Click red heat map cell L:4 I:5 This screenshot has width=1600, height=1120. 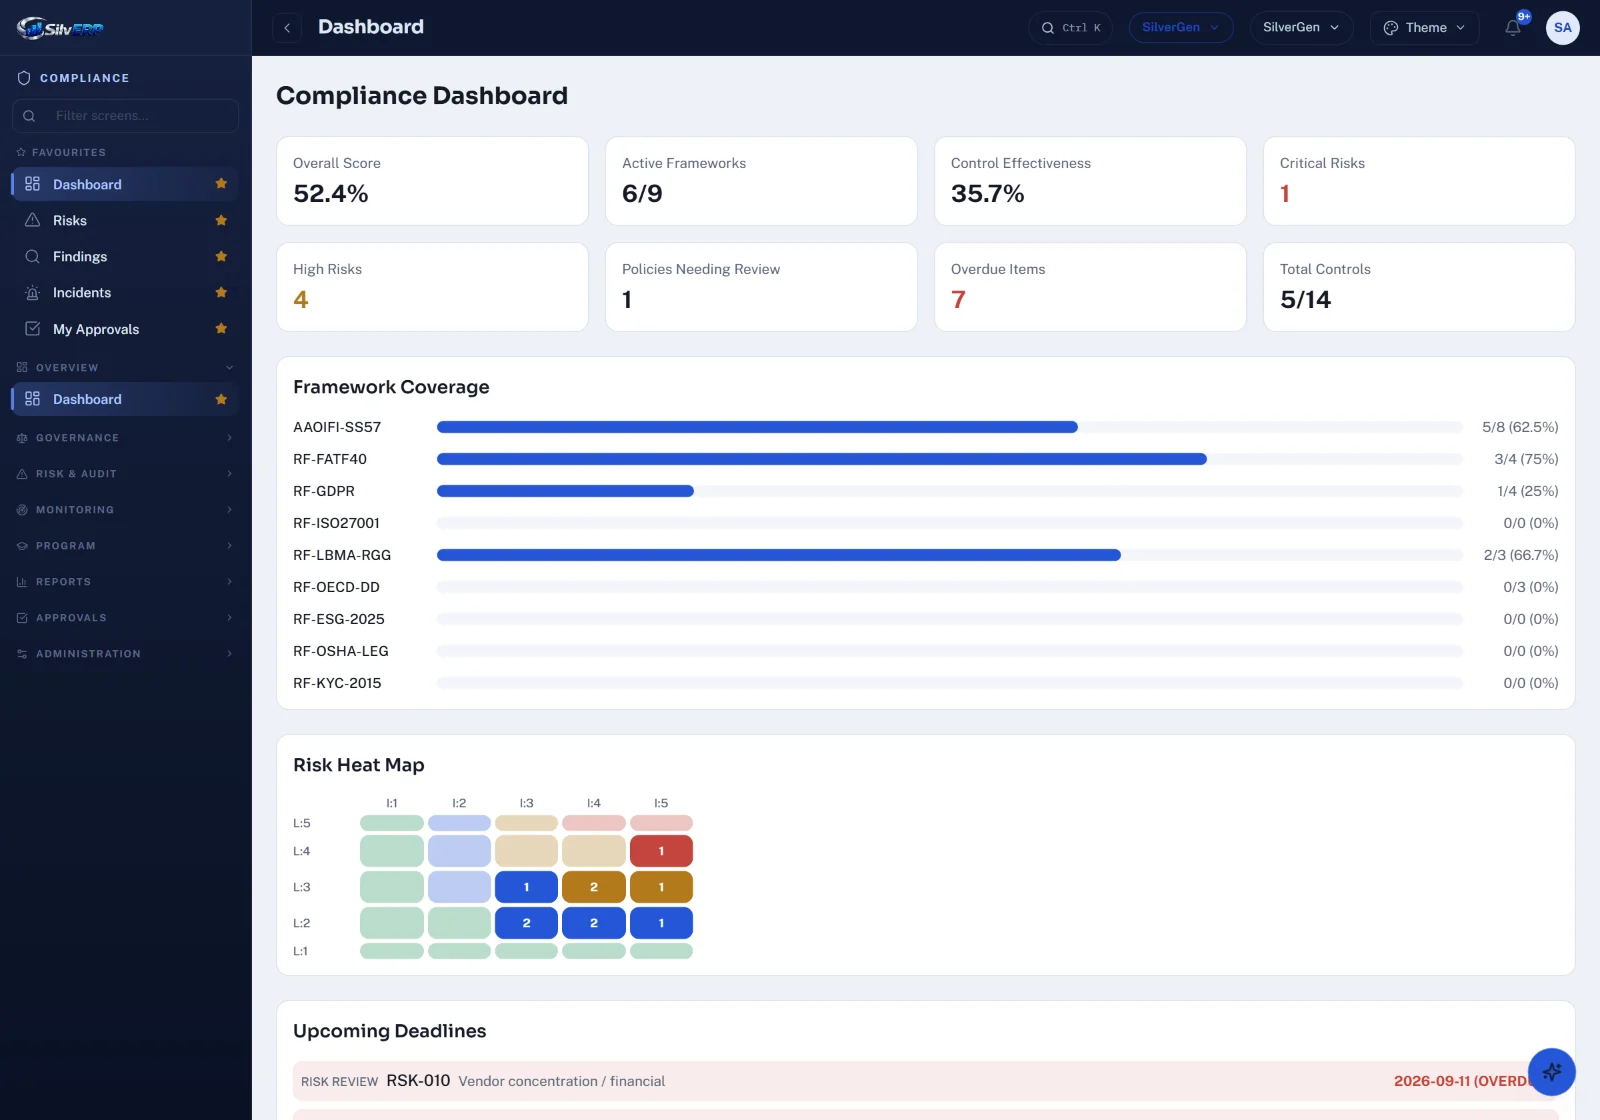point(661,851)
